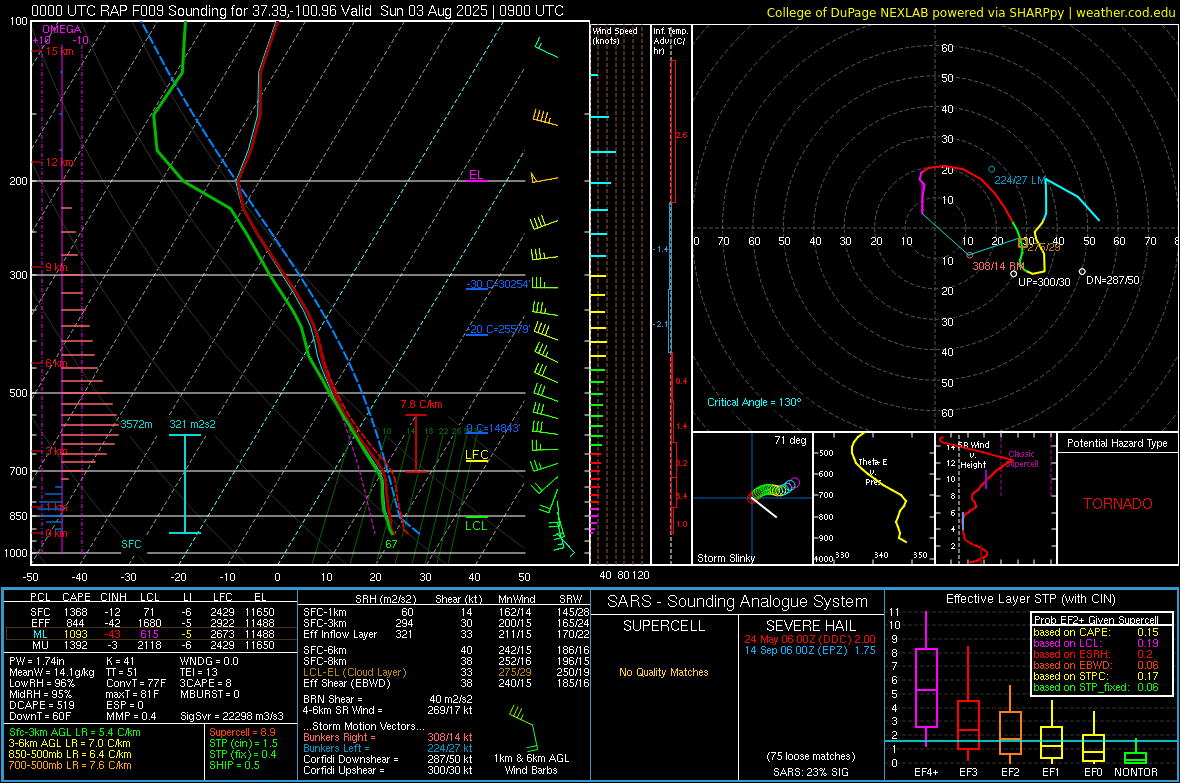Viewport: 1180px width, 783px height.
Task: Click the Bunkers Right = 308/14 kt line
Action: click(388, 737)
